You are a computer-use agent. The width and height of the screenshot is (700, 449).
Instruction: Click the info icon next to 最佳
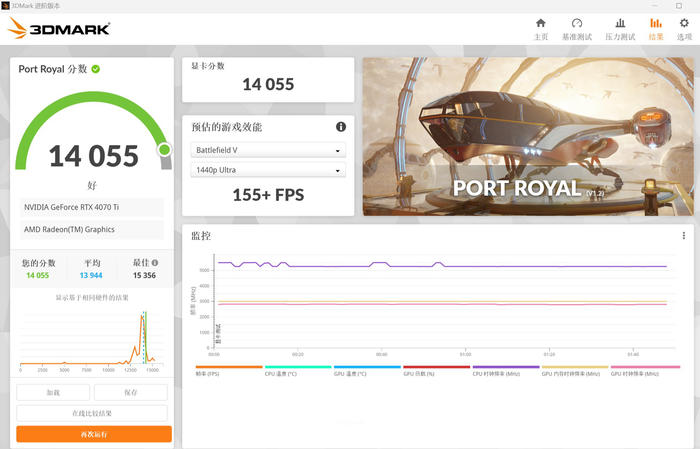click(152, 262)
